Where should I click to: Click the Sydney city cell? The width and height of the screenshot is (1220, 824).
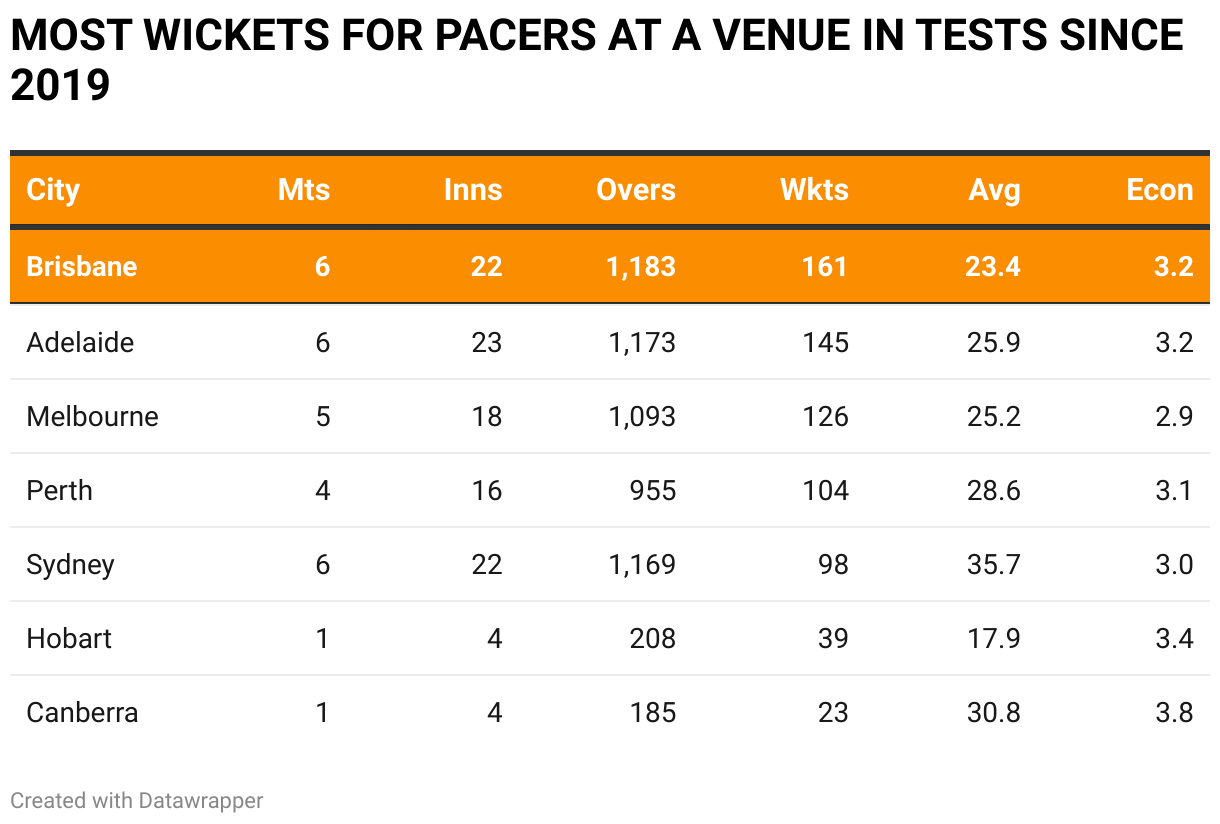pos(70,565)
